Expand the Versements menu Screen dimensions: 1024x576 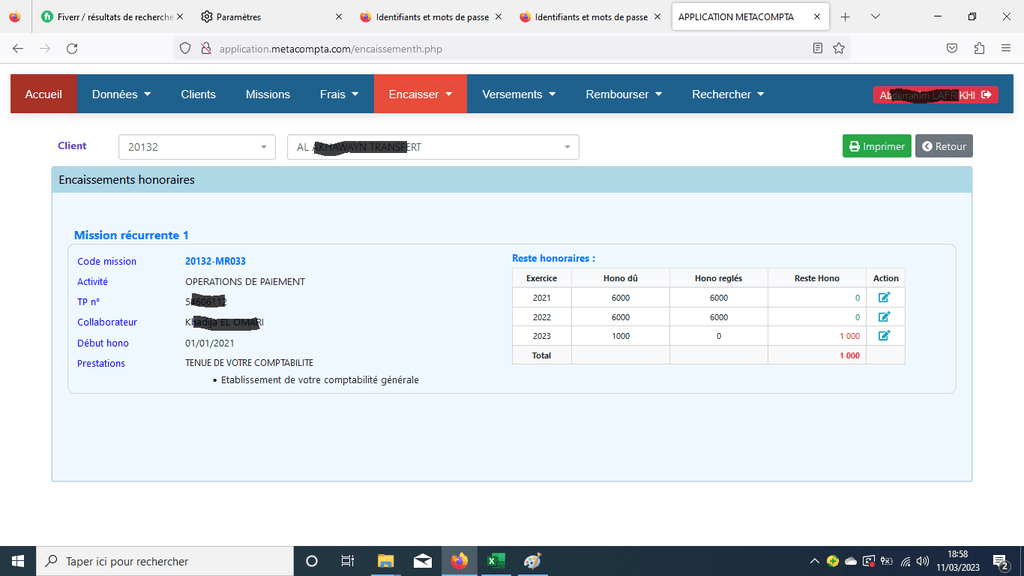click(519, 94)
